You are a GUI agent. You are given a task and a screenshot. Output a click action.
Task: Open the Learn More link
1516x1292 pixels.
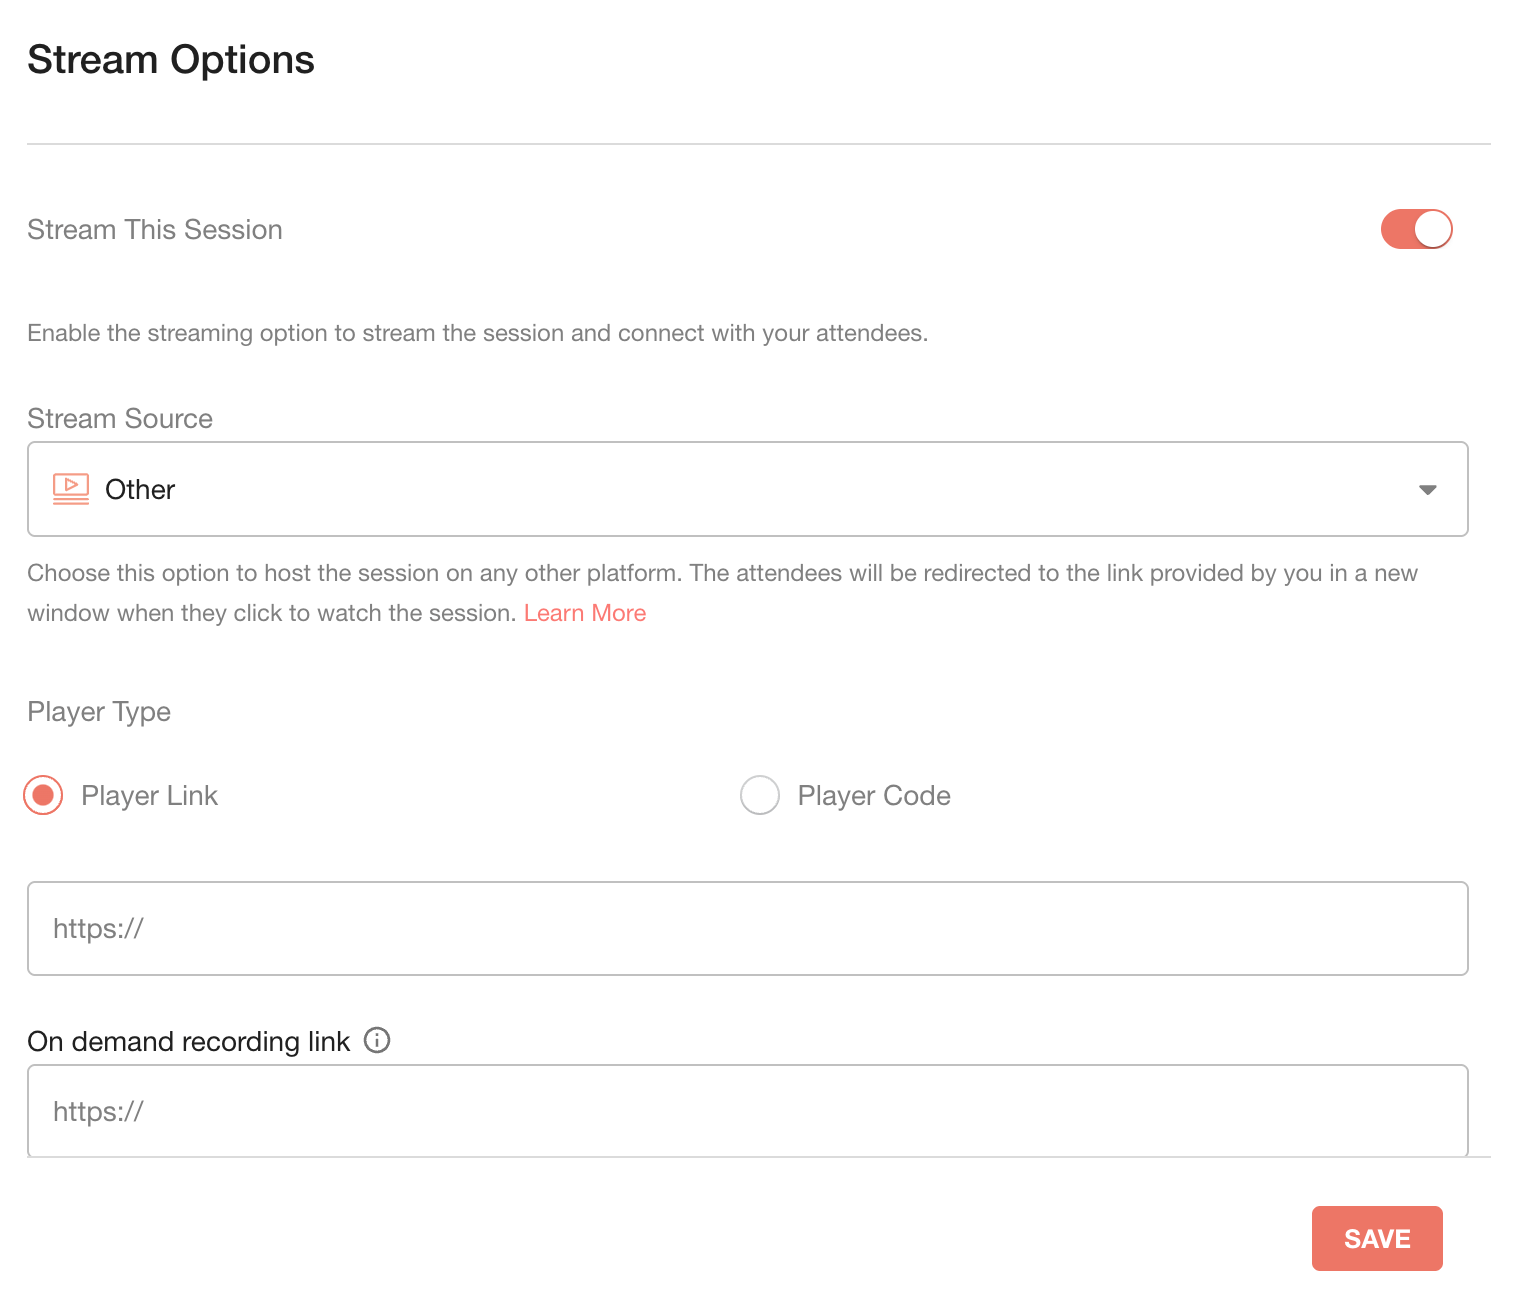pyautogui.click(x=585, y=613)
